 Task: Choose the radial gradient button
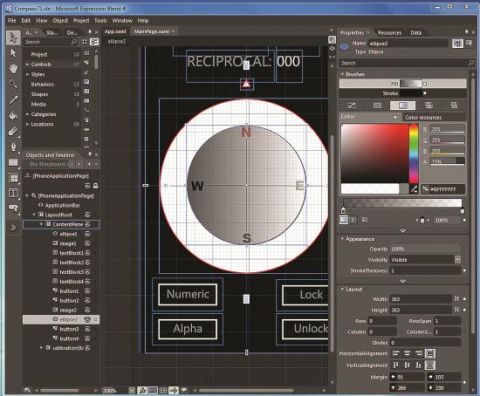[353, 220]
